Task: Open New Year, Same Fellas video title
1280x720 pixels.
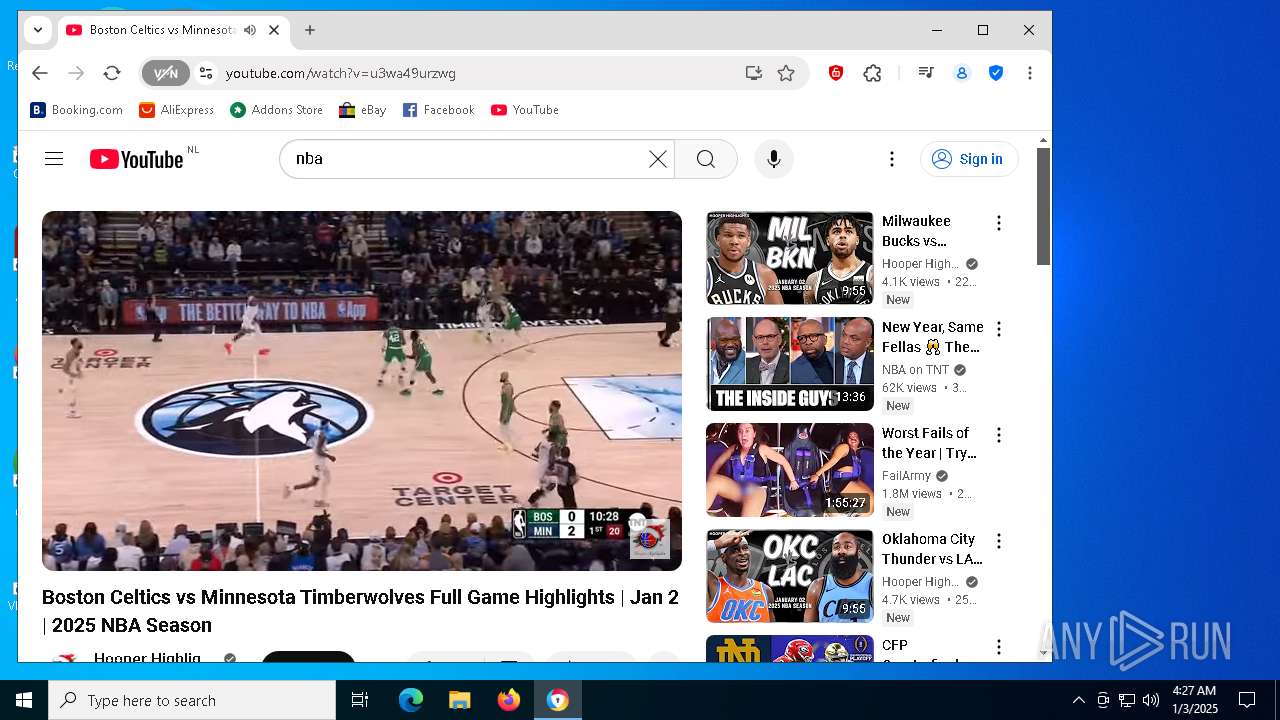Action: (932, 337)
